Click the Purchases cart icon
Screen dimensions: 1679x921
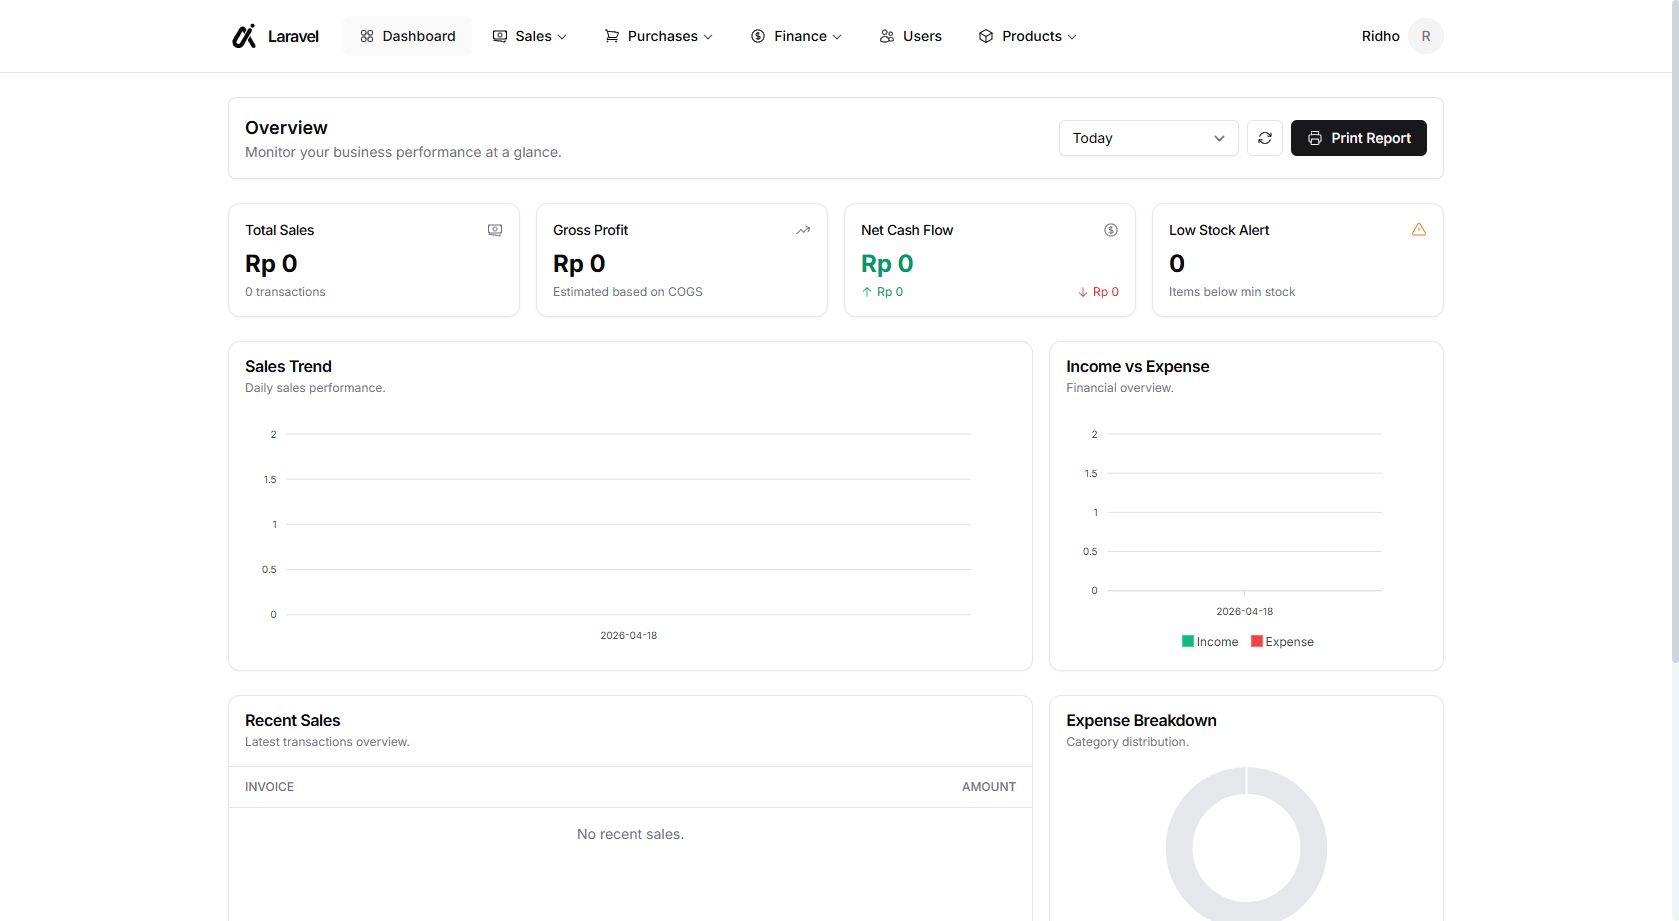point(612,36)
